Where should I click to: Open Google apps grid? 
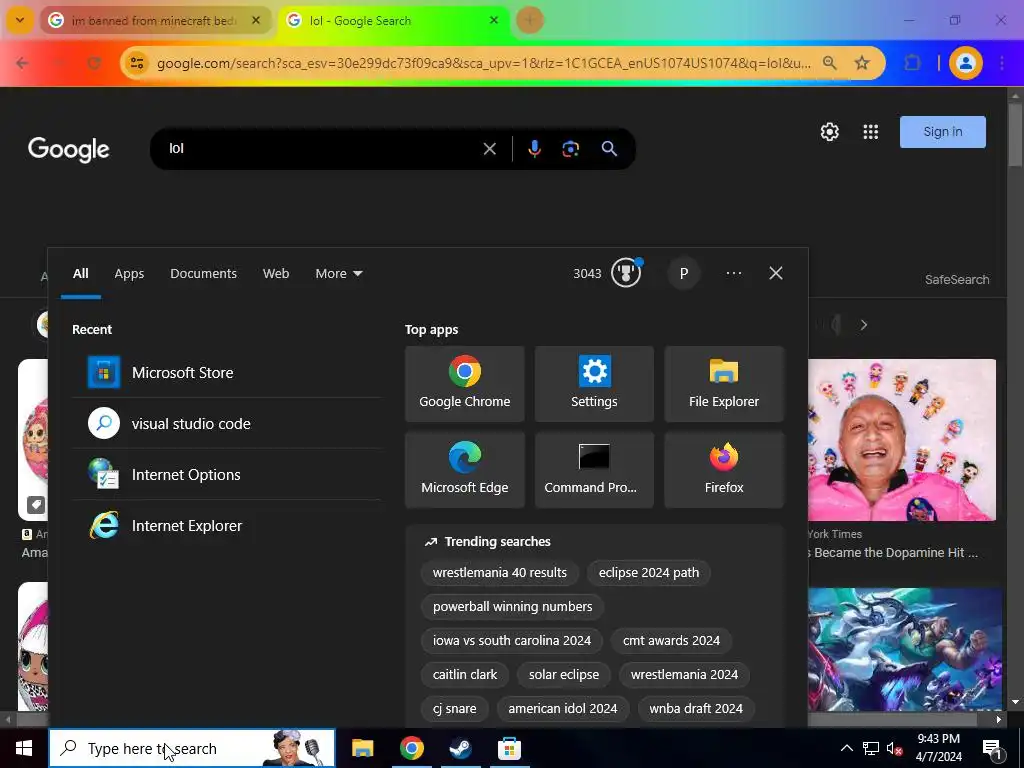click(x=871, y=132)
